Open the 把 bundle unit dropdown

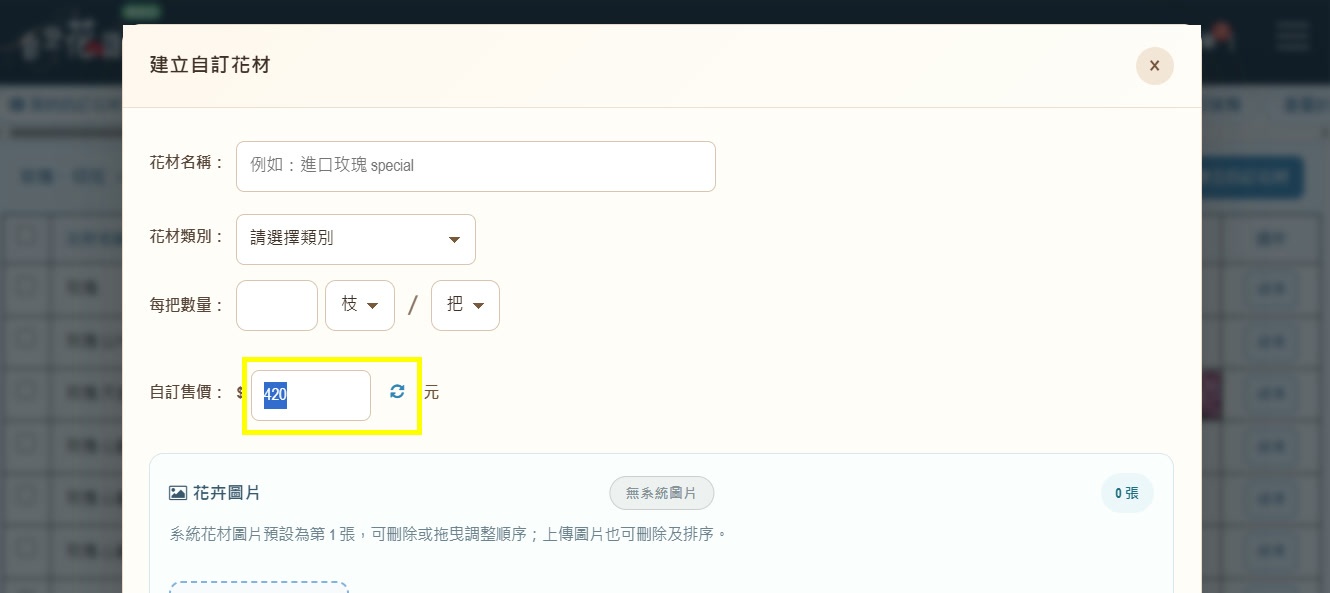(465, 305)
